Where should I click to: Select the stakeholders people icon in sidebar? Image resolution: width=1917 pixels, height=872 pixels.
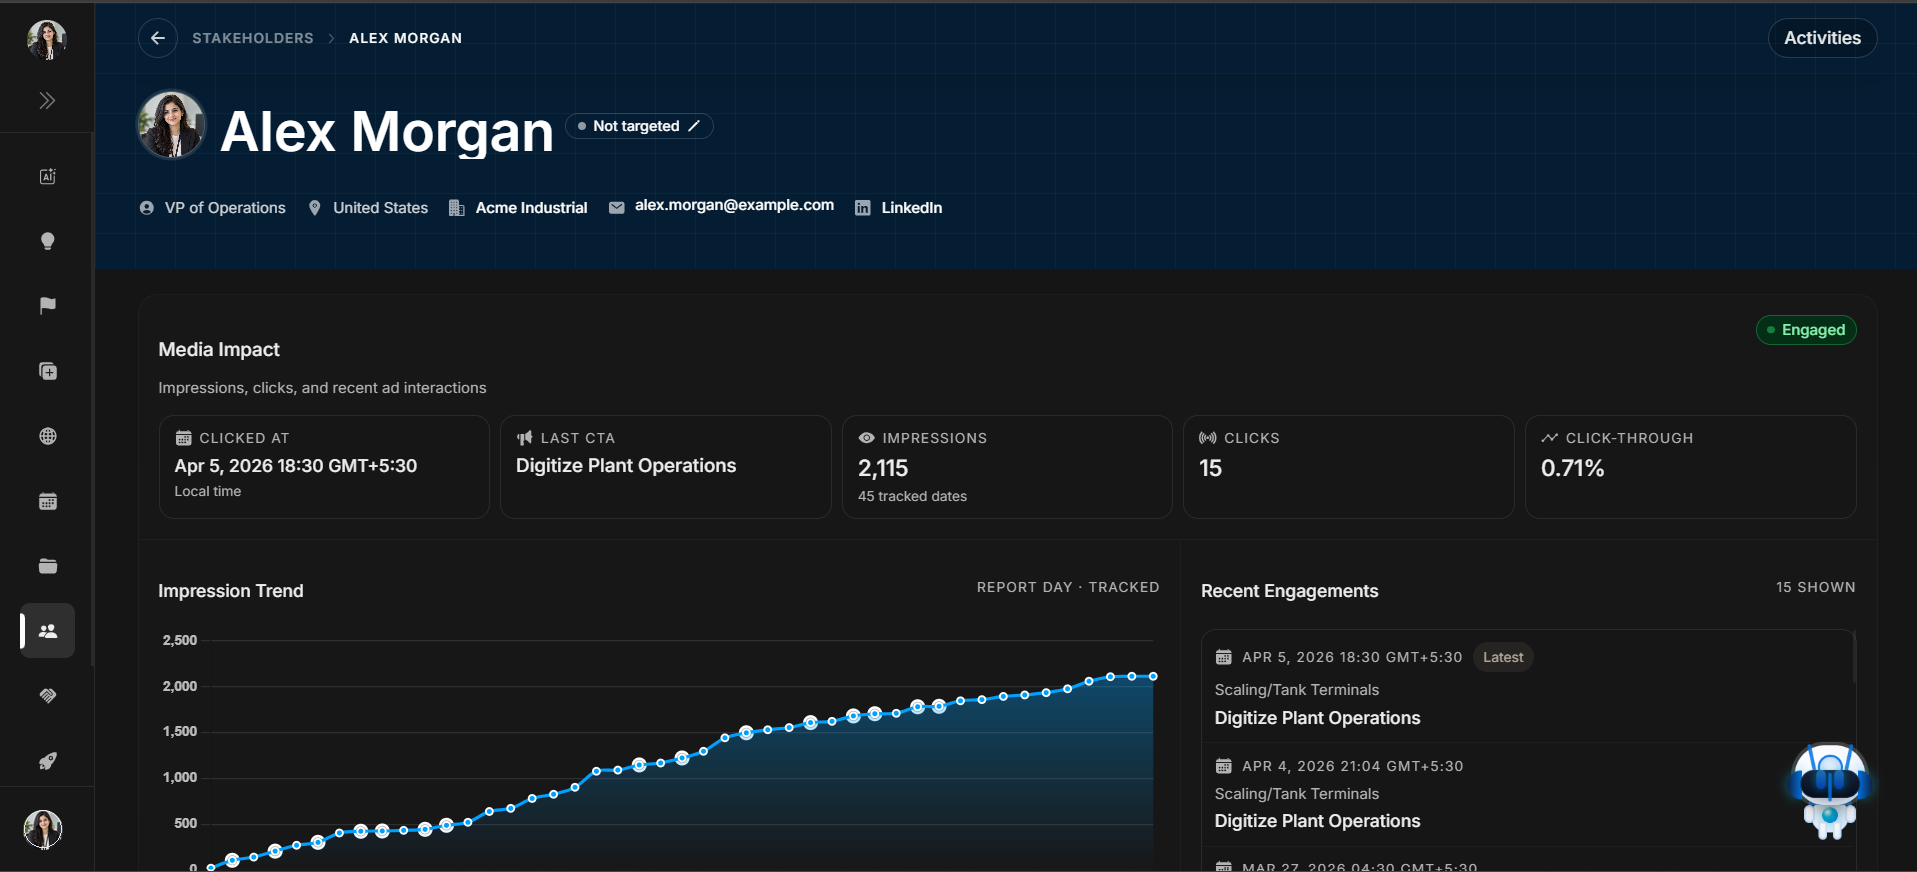[47, 631]
